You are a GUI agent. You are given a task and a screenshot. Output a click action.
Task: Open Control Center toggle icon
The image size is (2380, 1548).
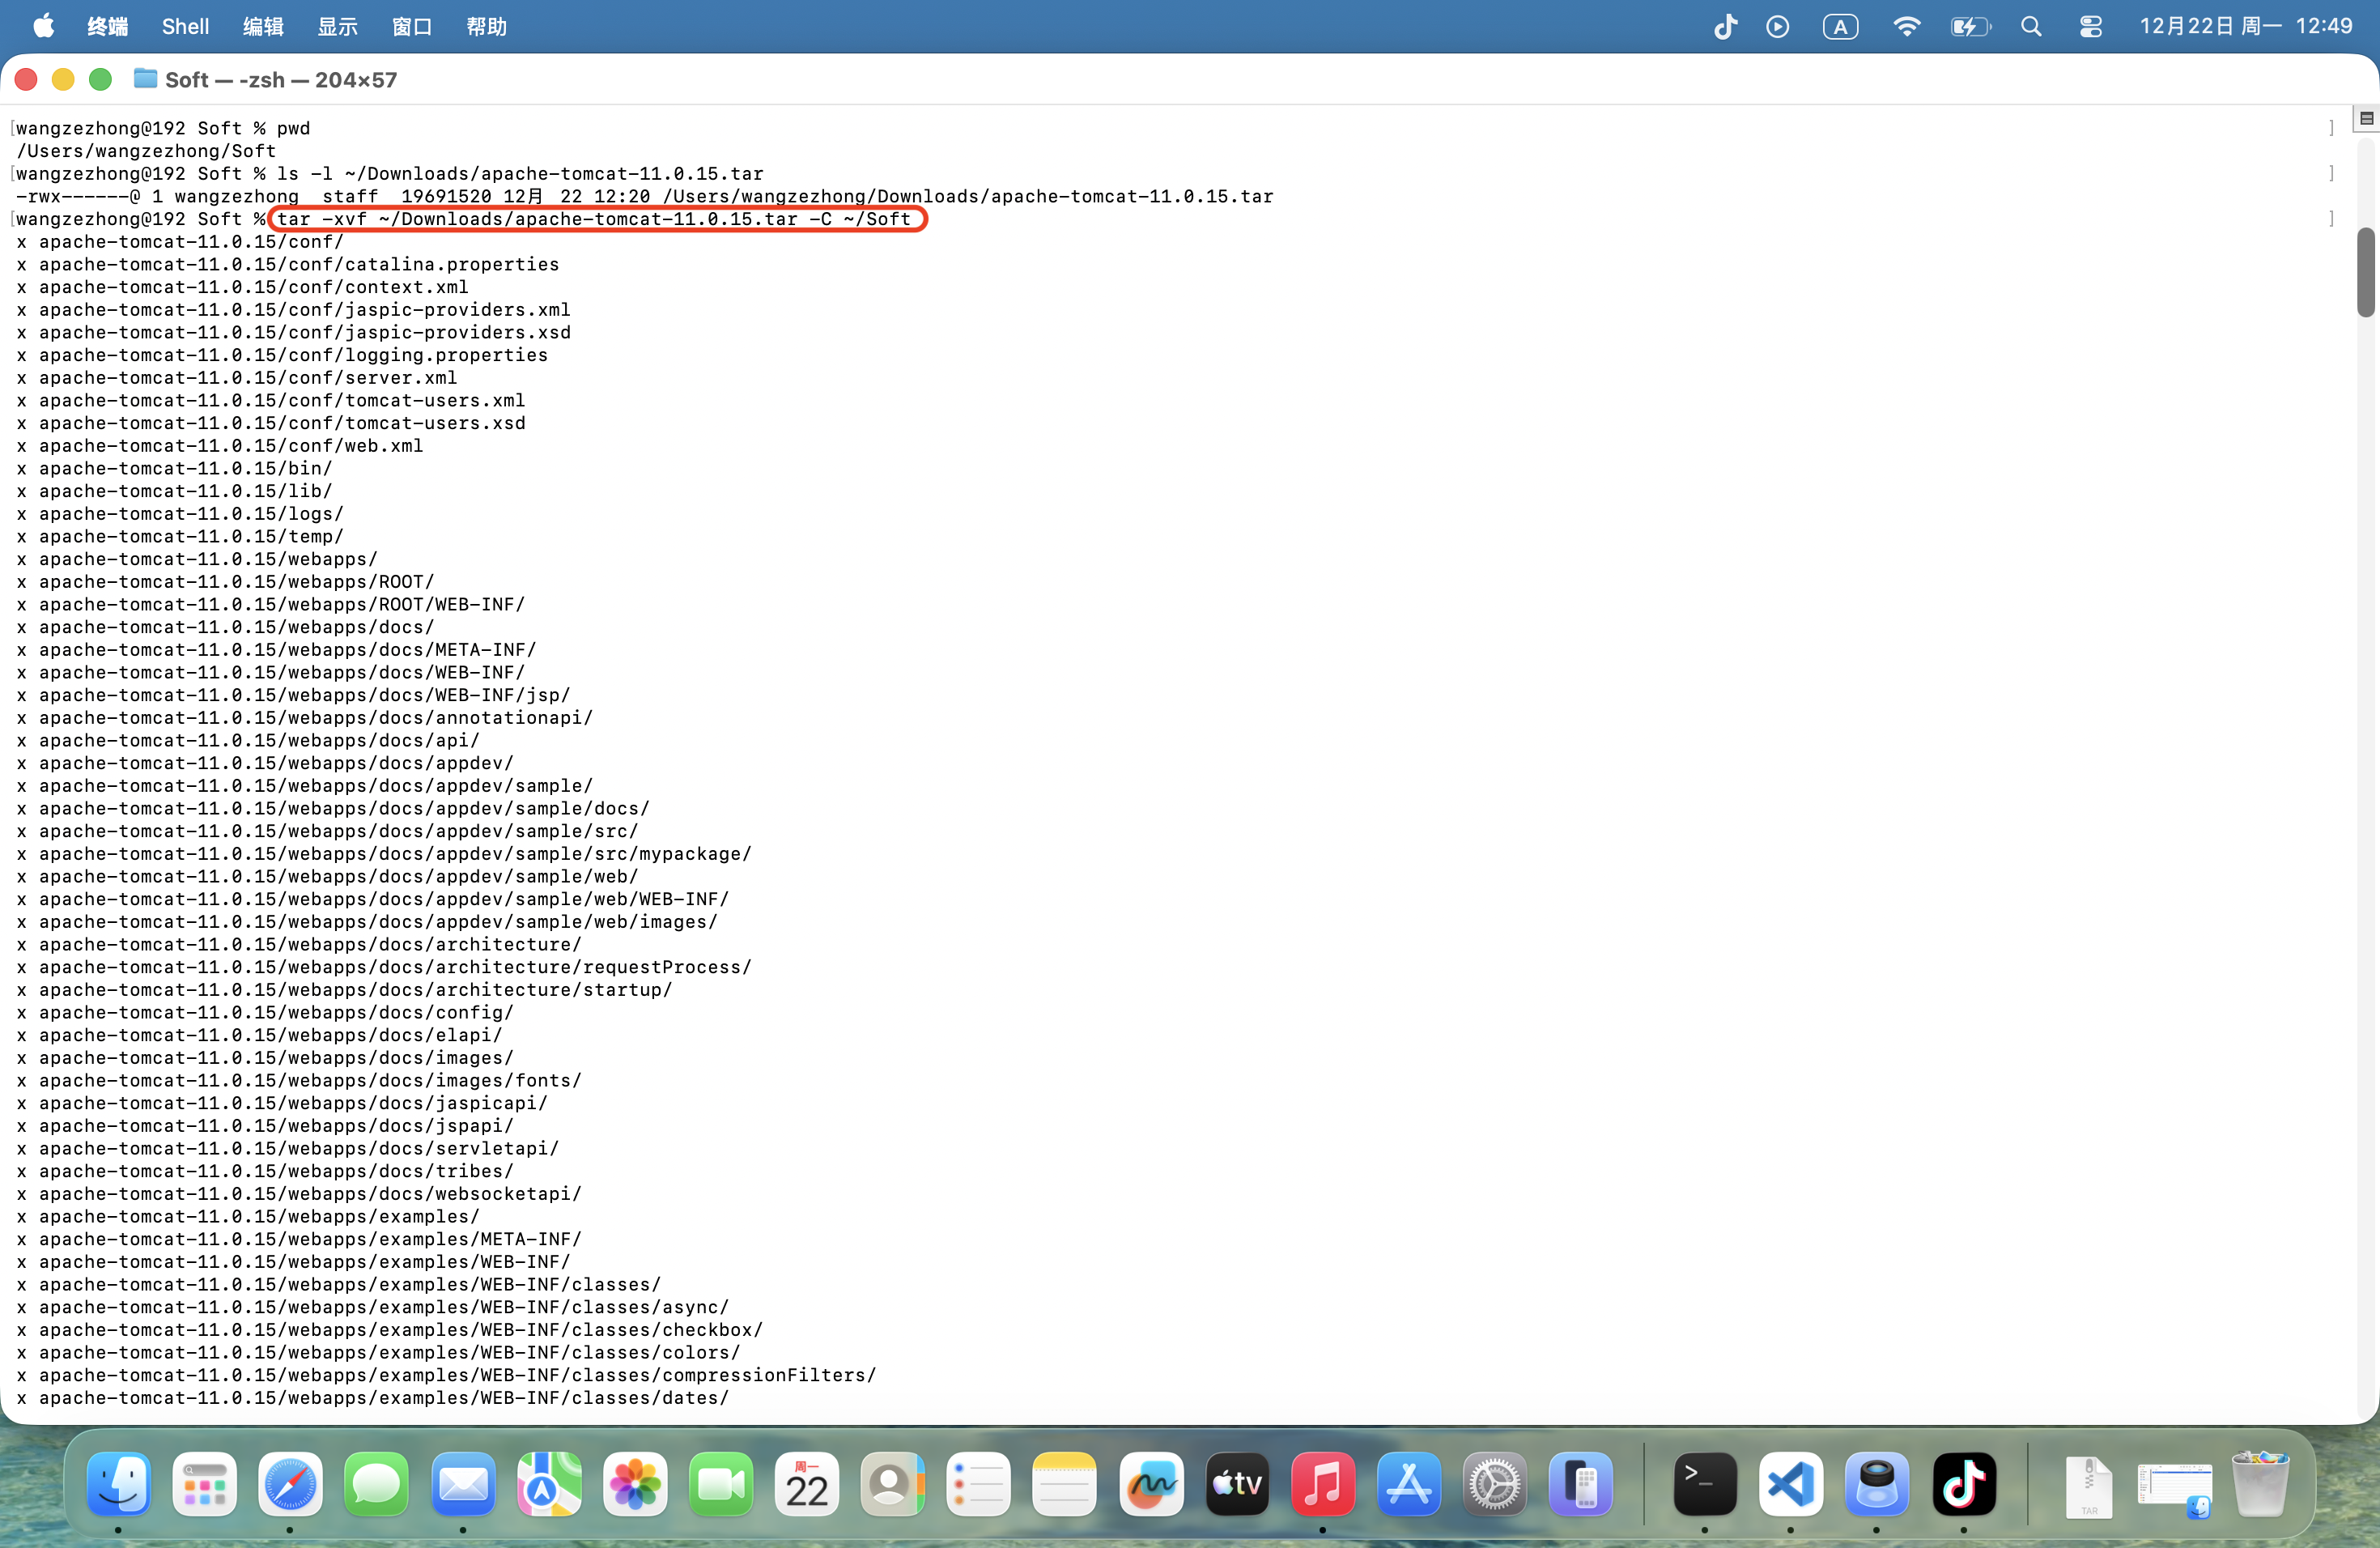point(2090,27)
